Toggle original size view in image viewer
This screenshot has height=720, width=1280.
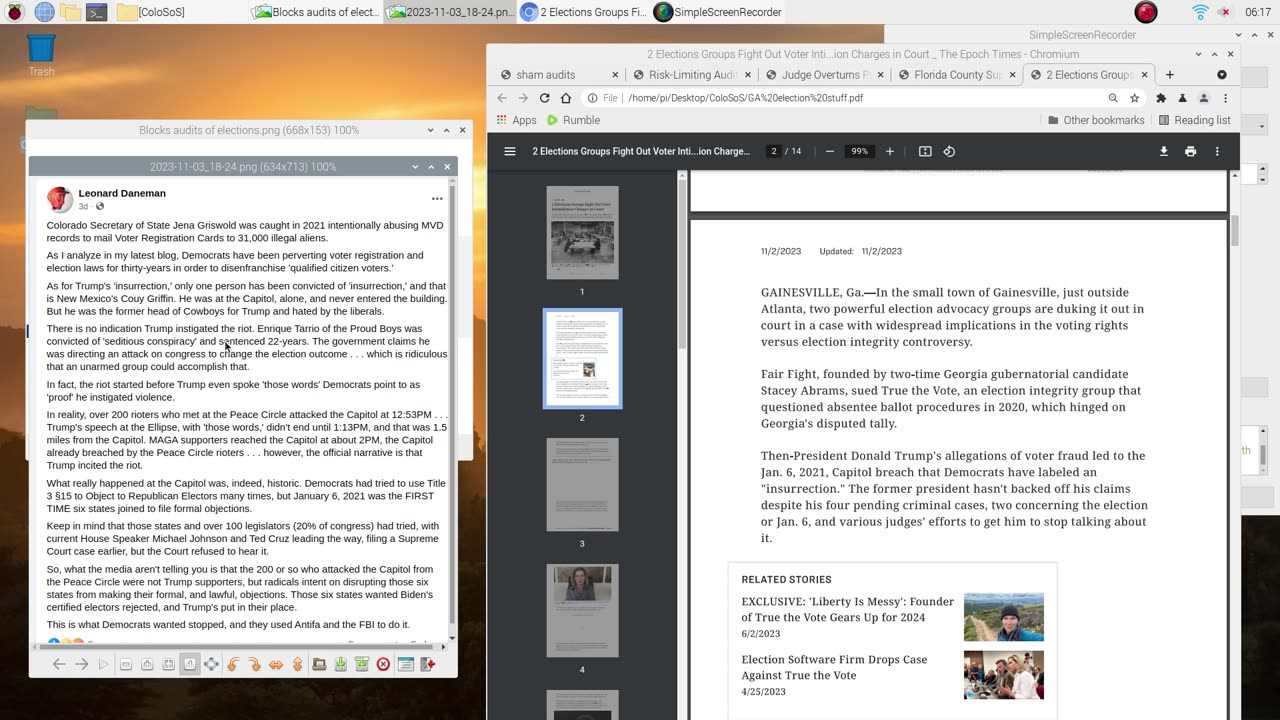tap(190, 664)
